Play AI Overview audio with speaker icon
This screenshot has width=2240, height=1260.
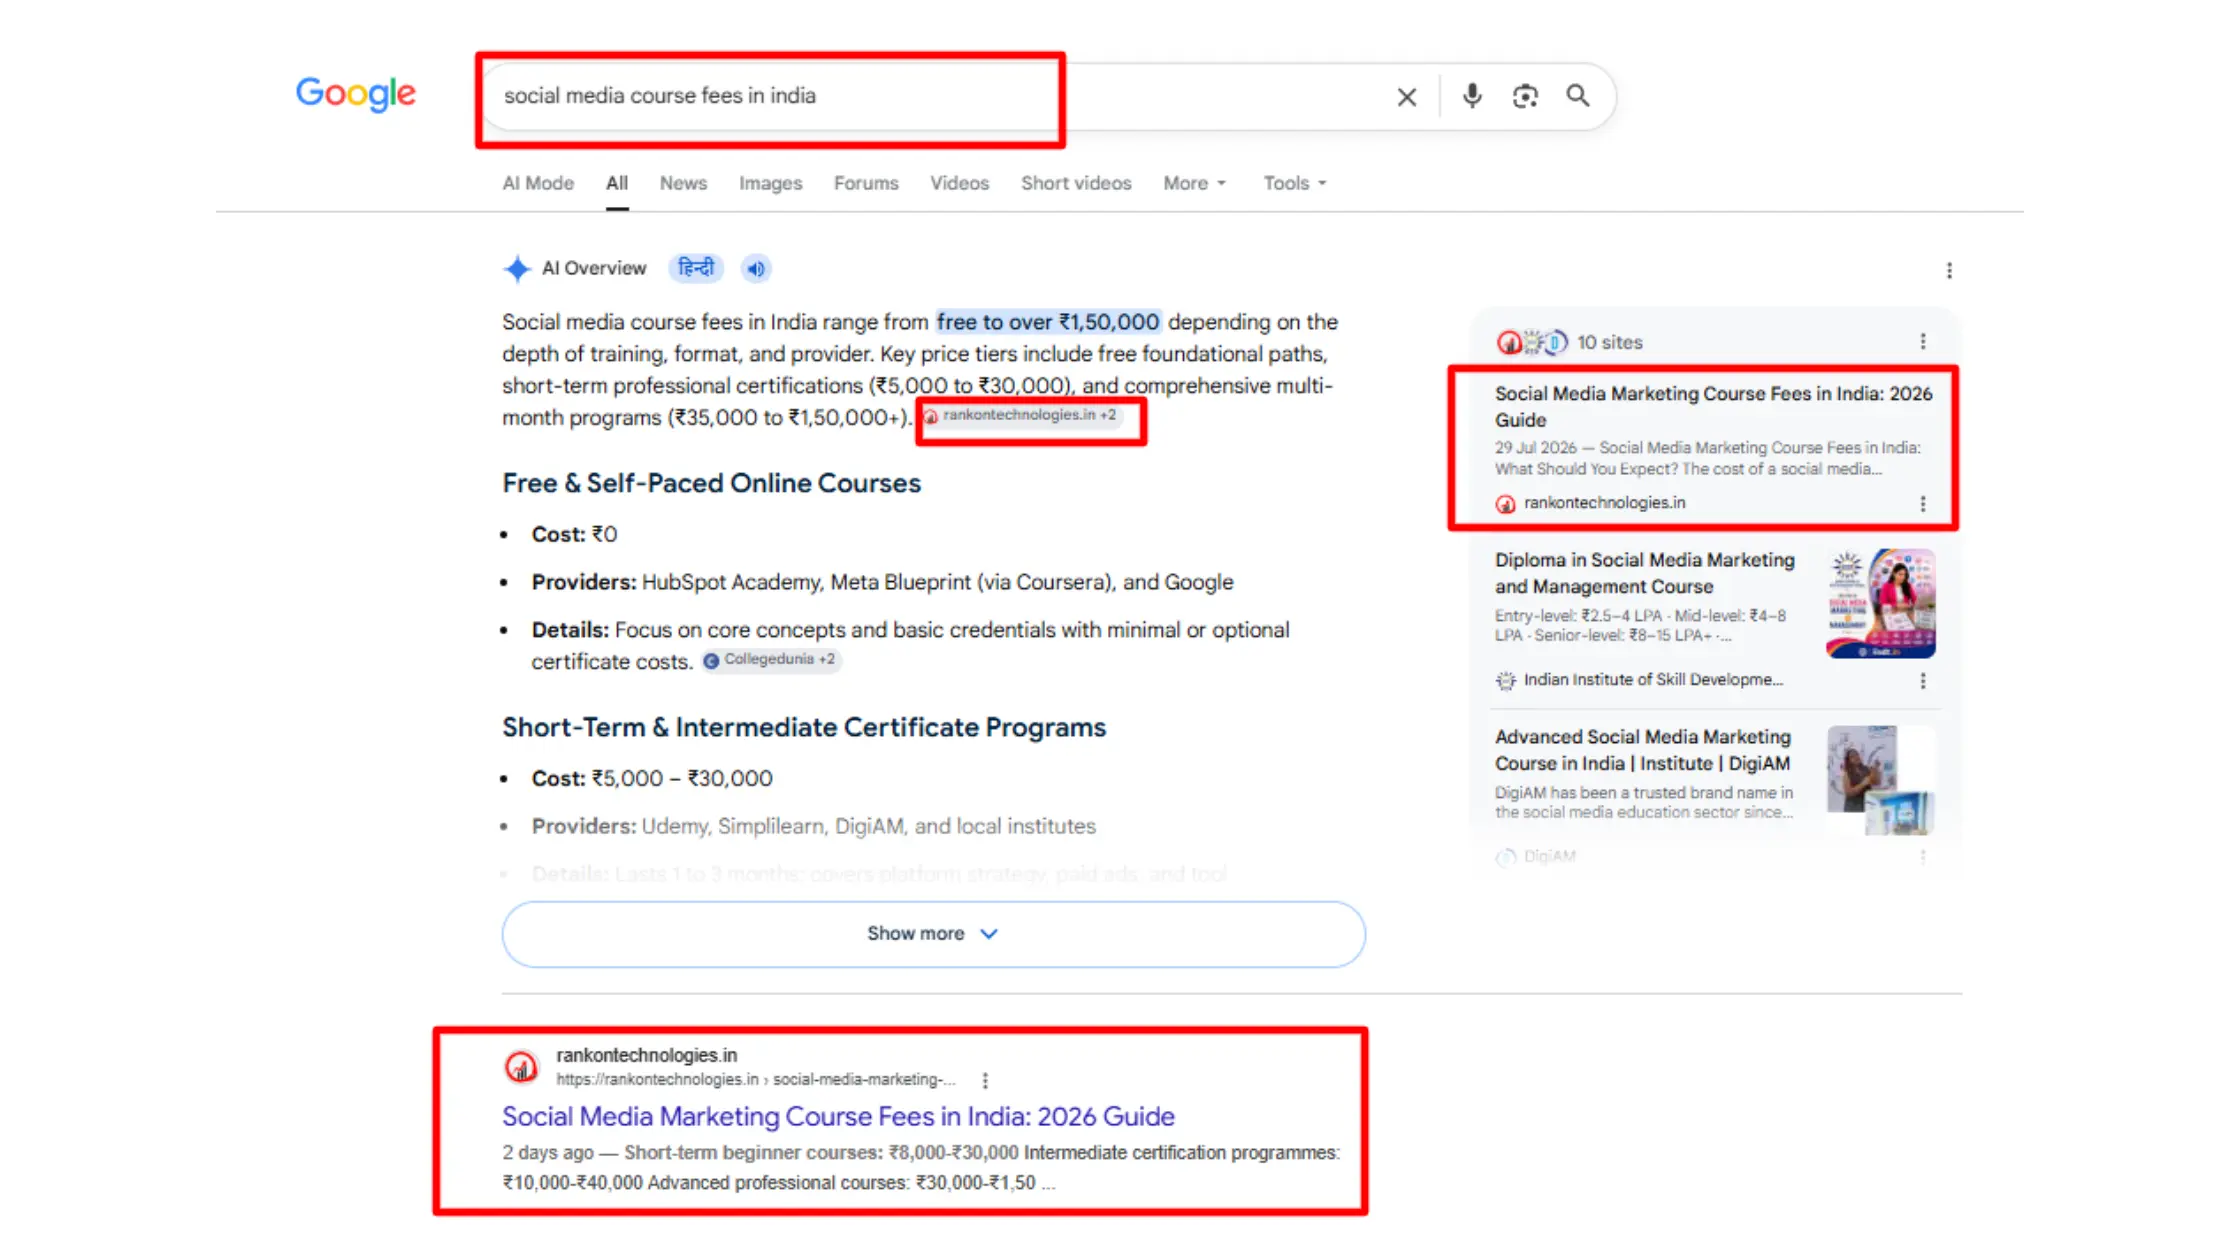(x=756, y=268)
